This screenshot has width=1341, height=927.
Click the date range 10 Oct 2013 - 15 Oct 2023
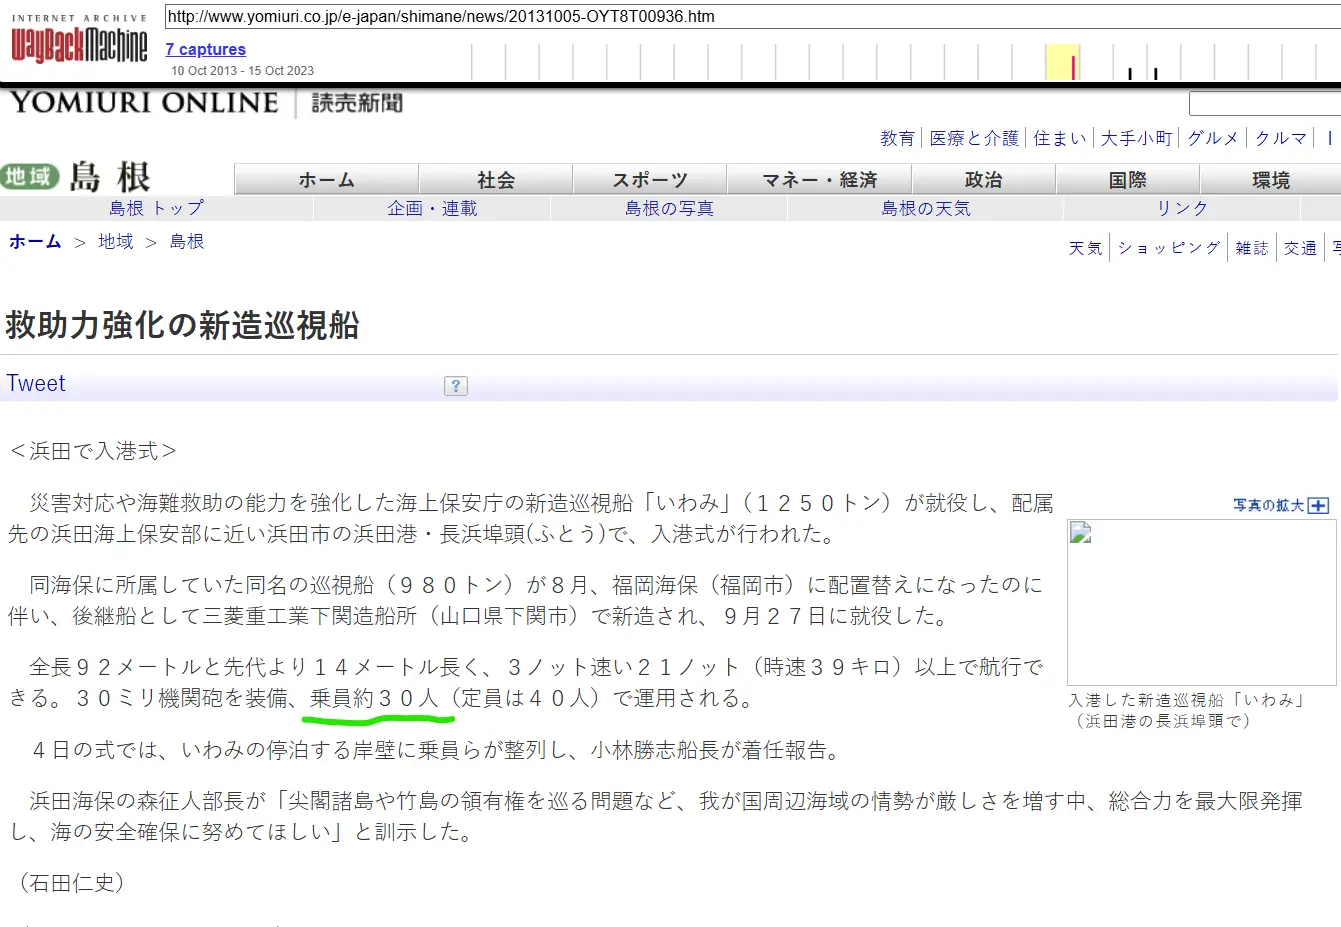pyautogui.click(x=242, y=71)
